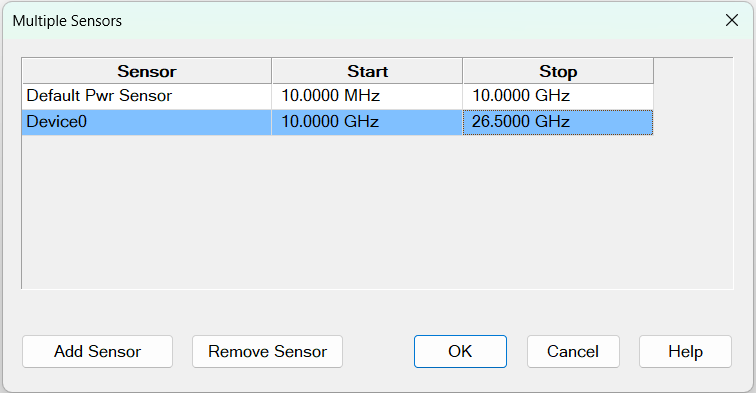Click the Add Sensor button
756x393 pixels.
pos(97,352)
